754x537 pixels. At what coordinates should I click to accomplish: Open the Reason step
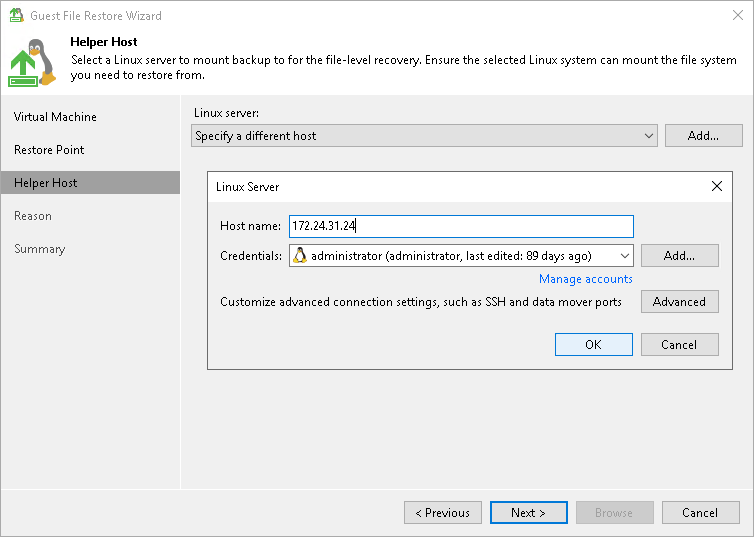click(x=33, y=216)
